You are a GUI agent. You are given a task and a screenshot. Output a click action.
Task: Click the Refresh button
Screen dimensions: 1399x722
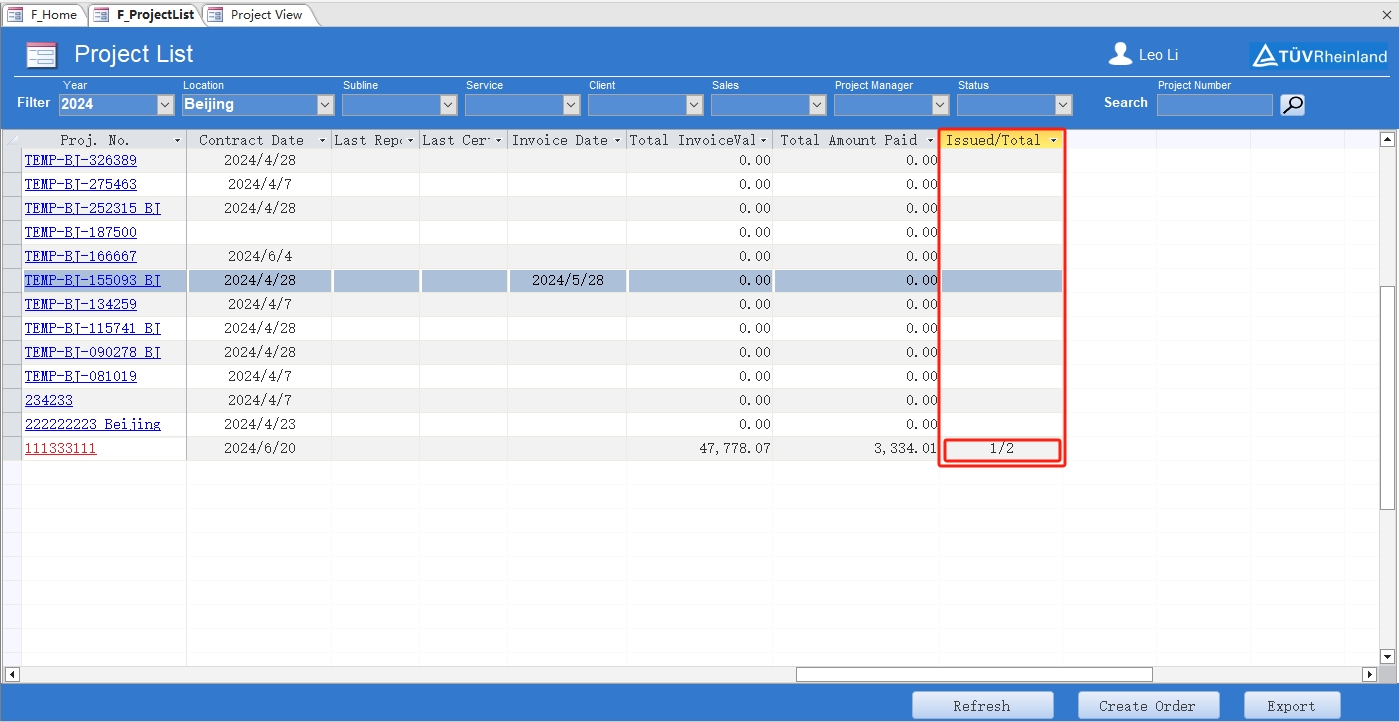point(982,705)
